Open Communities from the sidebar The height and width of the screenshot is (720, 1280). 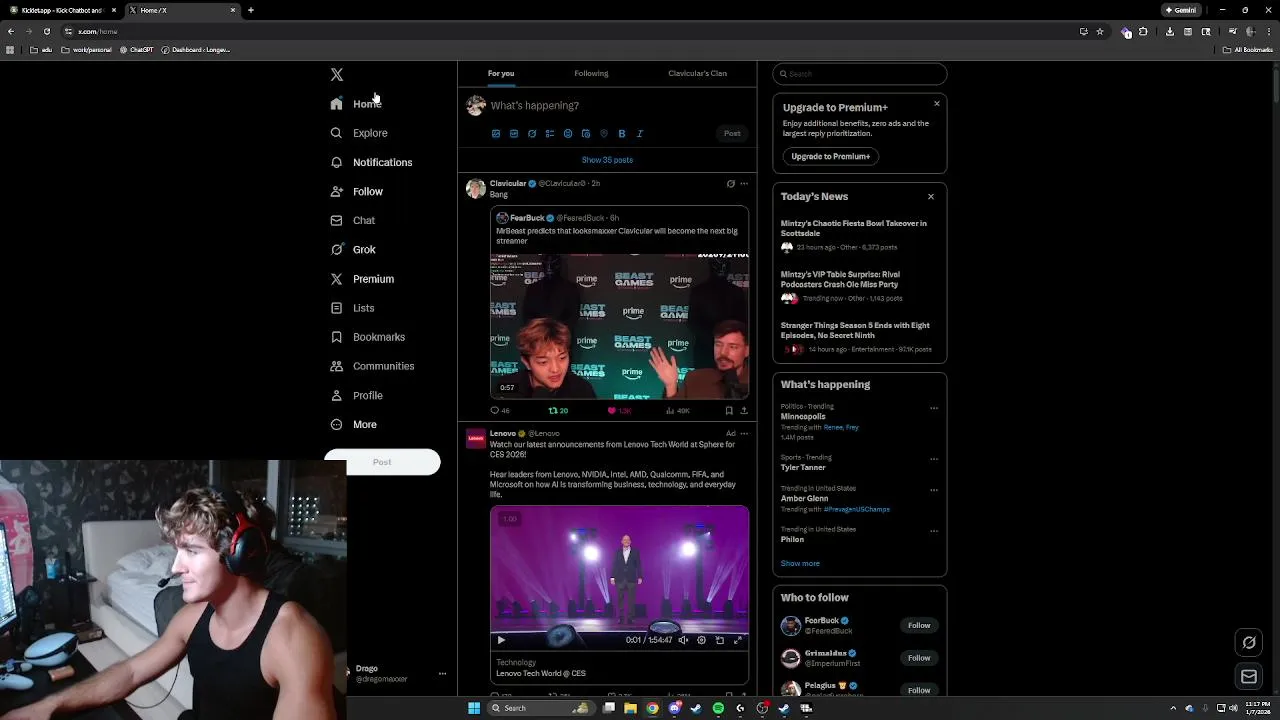click(x=372, y=366)
